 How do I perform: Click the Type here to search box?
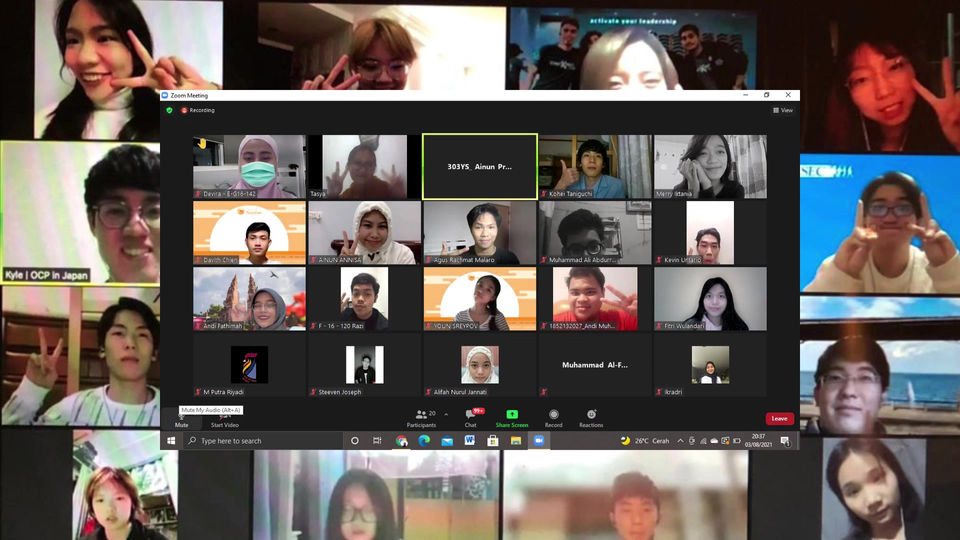(263, 441)
